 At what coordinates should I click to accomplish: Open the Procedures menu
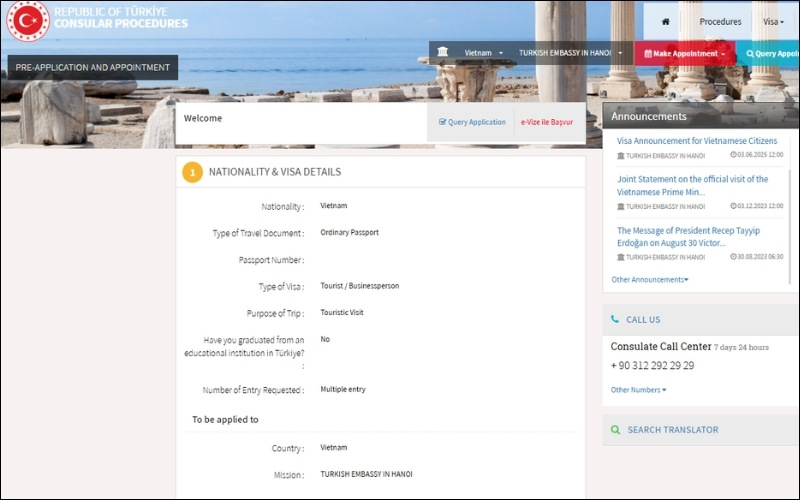pos(720,21)
